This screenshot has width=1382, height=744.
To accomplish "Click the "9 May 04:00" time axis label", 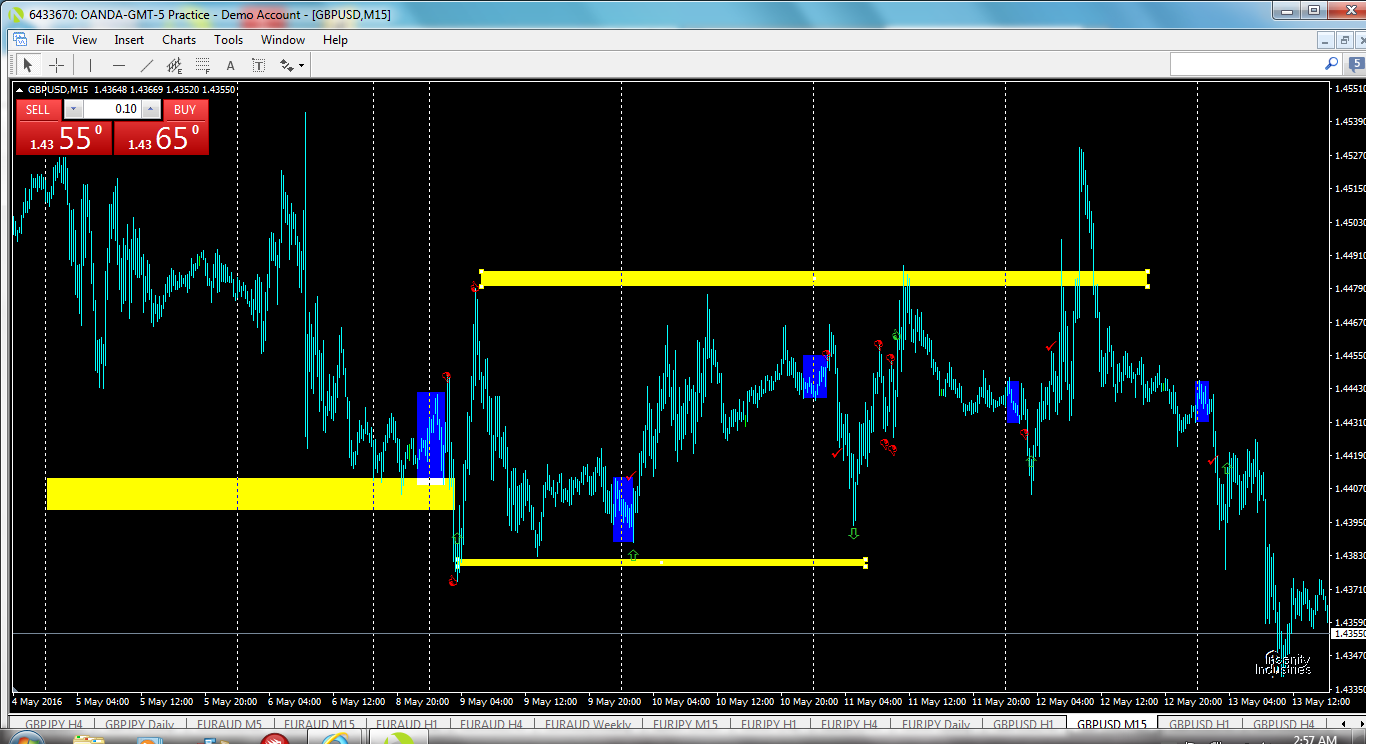I will pos(487,701).
